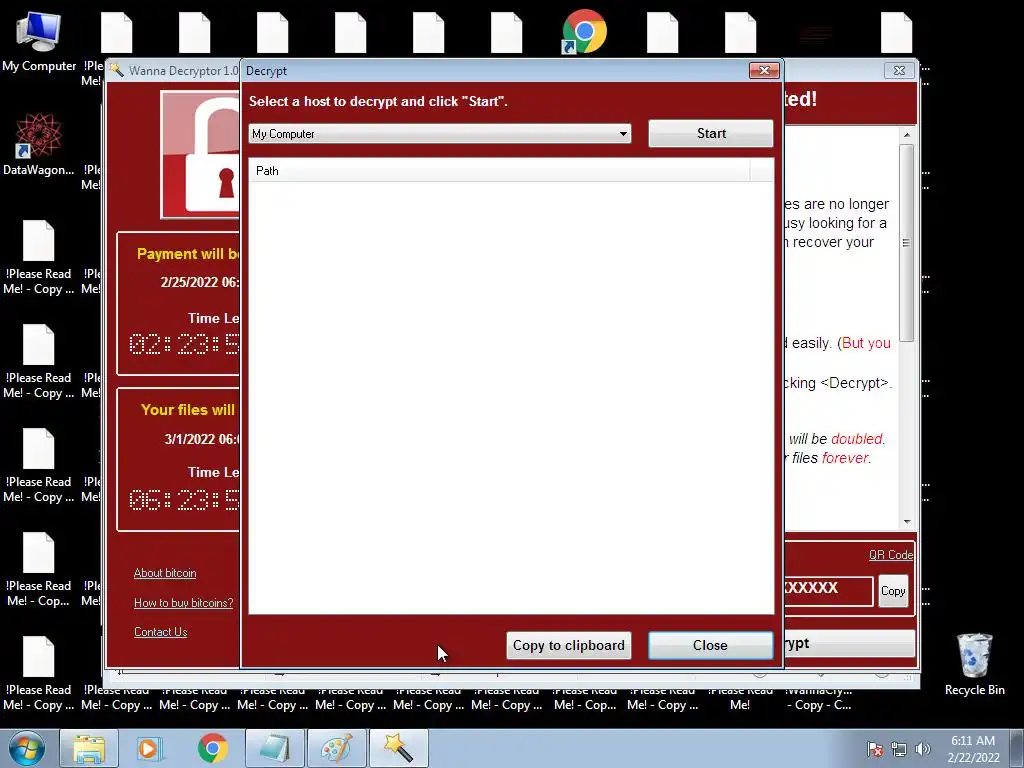Select the top-left !Please Read Me! - Copy file
1024x768 pixels.
[39, 258]
